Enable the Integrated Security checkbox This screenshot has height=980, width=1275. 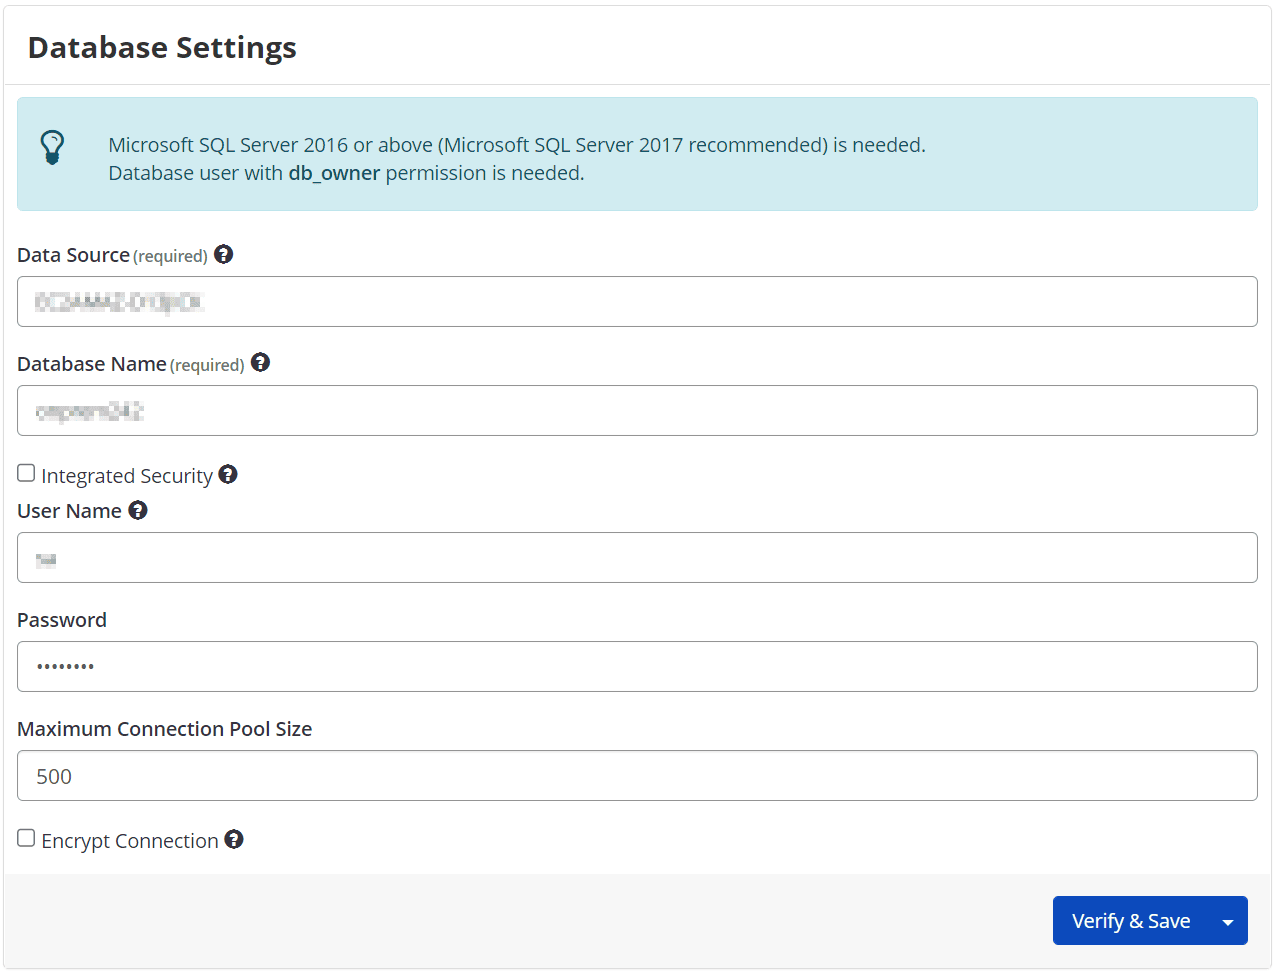pyautogui.click(x=25, y=472)
